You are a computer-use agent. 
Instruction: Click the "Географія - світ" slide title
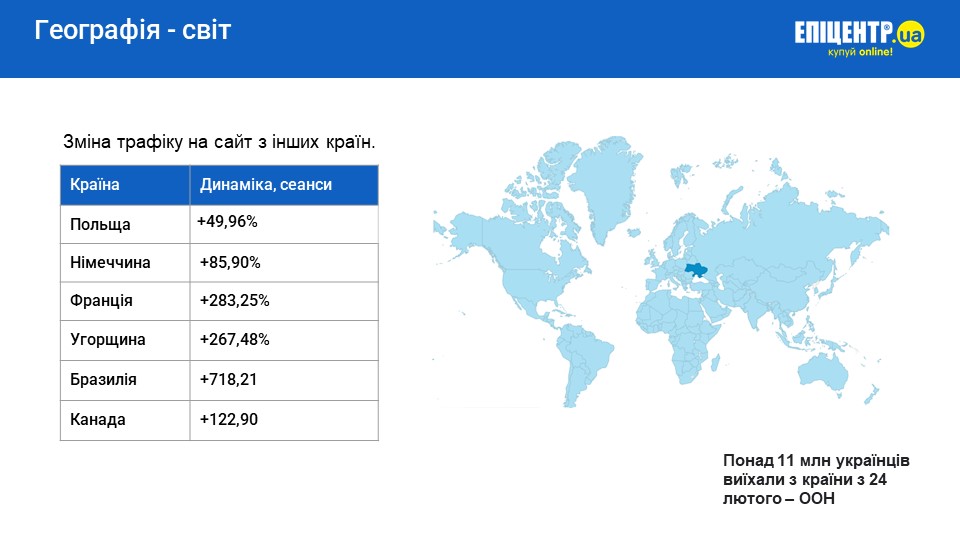(x=133, y=31)
